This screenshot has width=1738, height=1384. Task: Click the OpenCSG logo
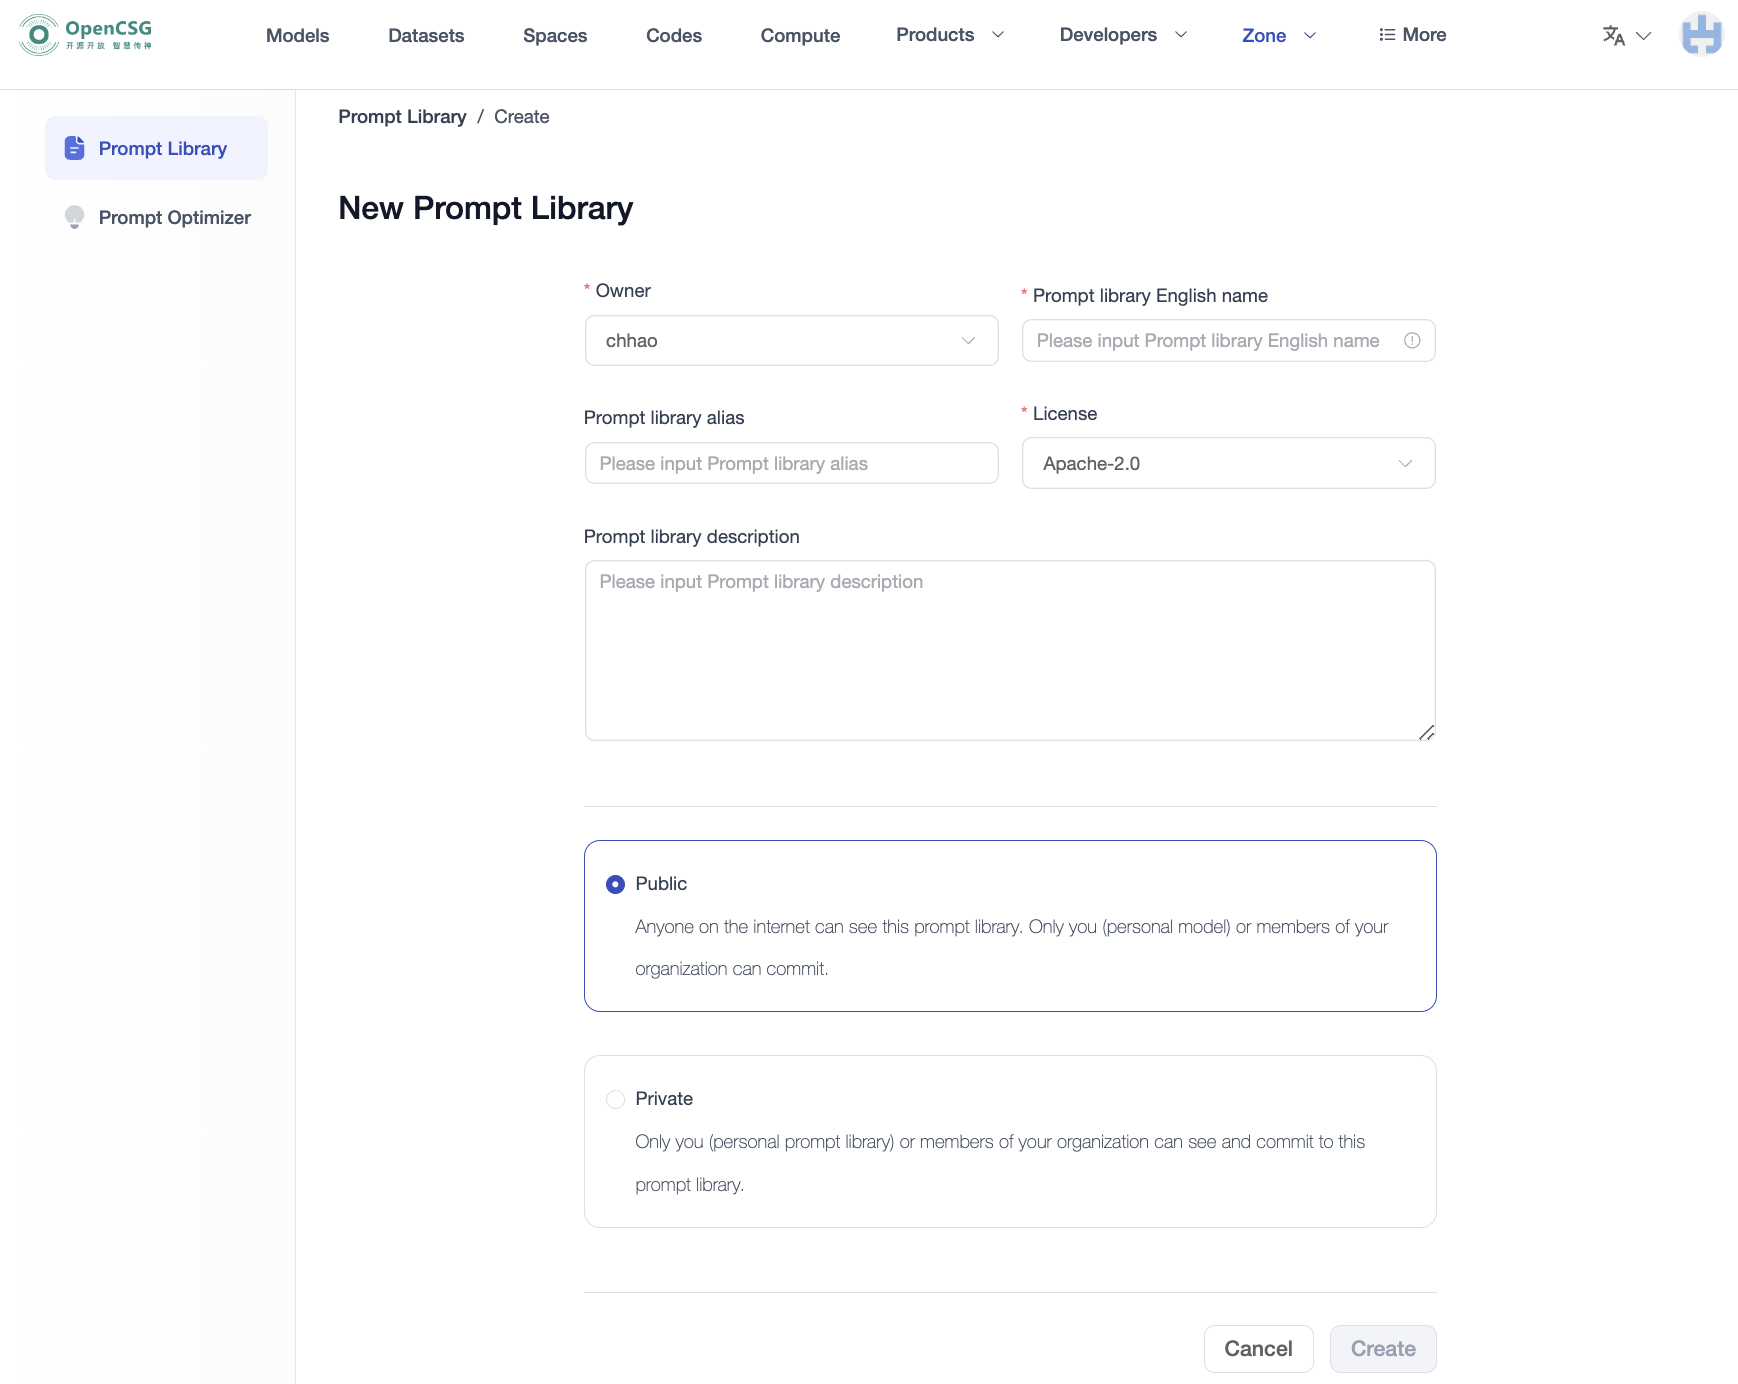coord(84,33)
